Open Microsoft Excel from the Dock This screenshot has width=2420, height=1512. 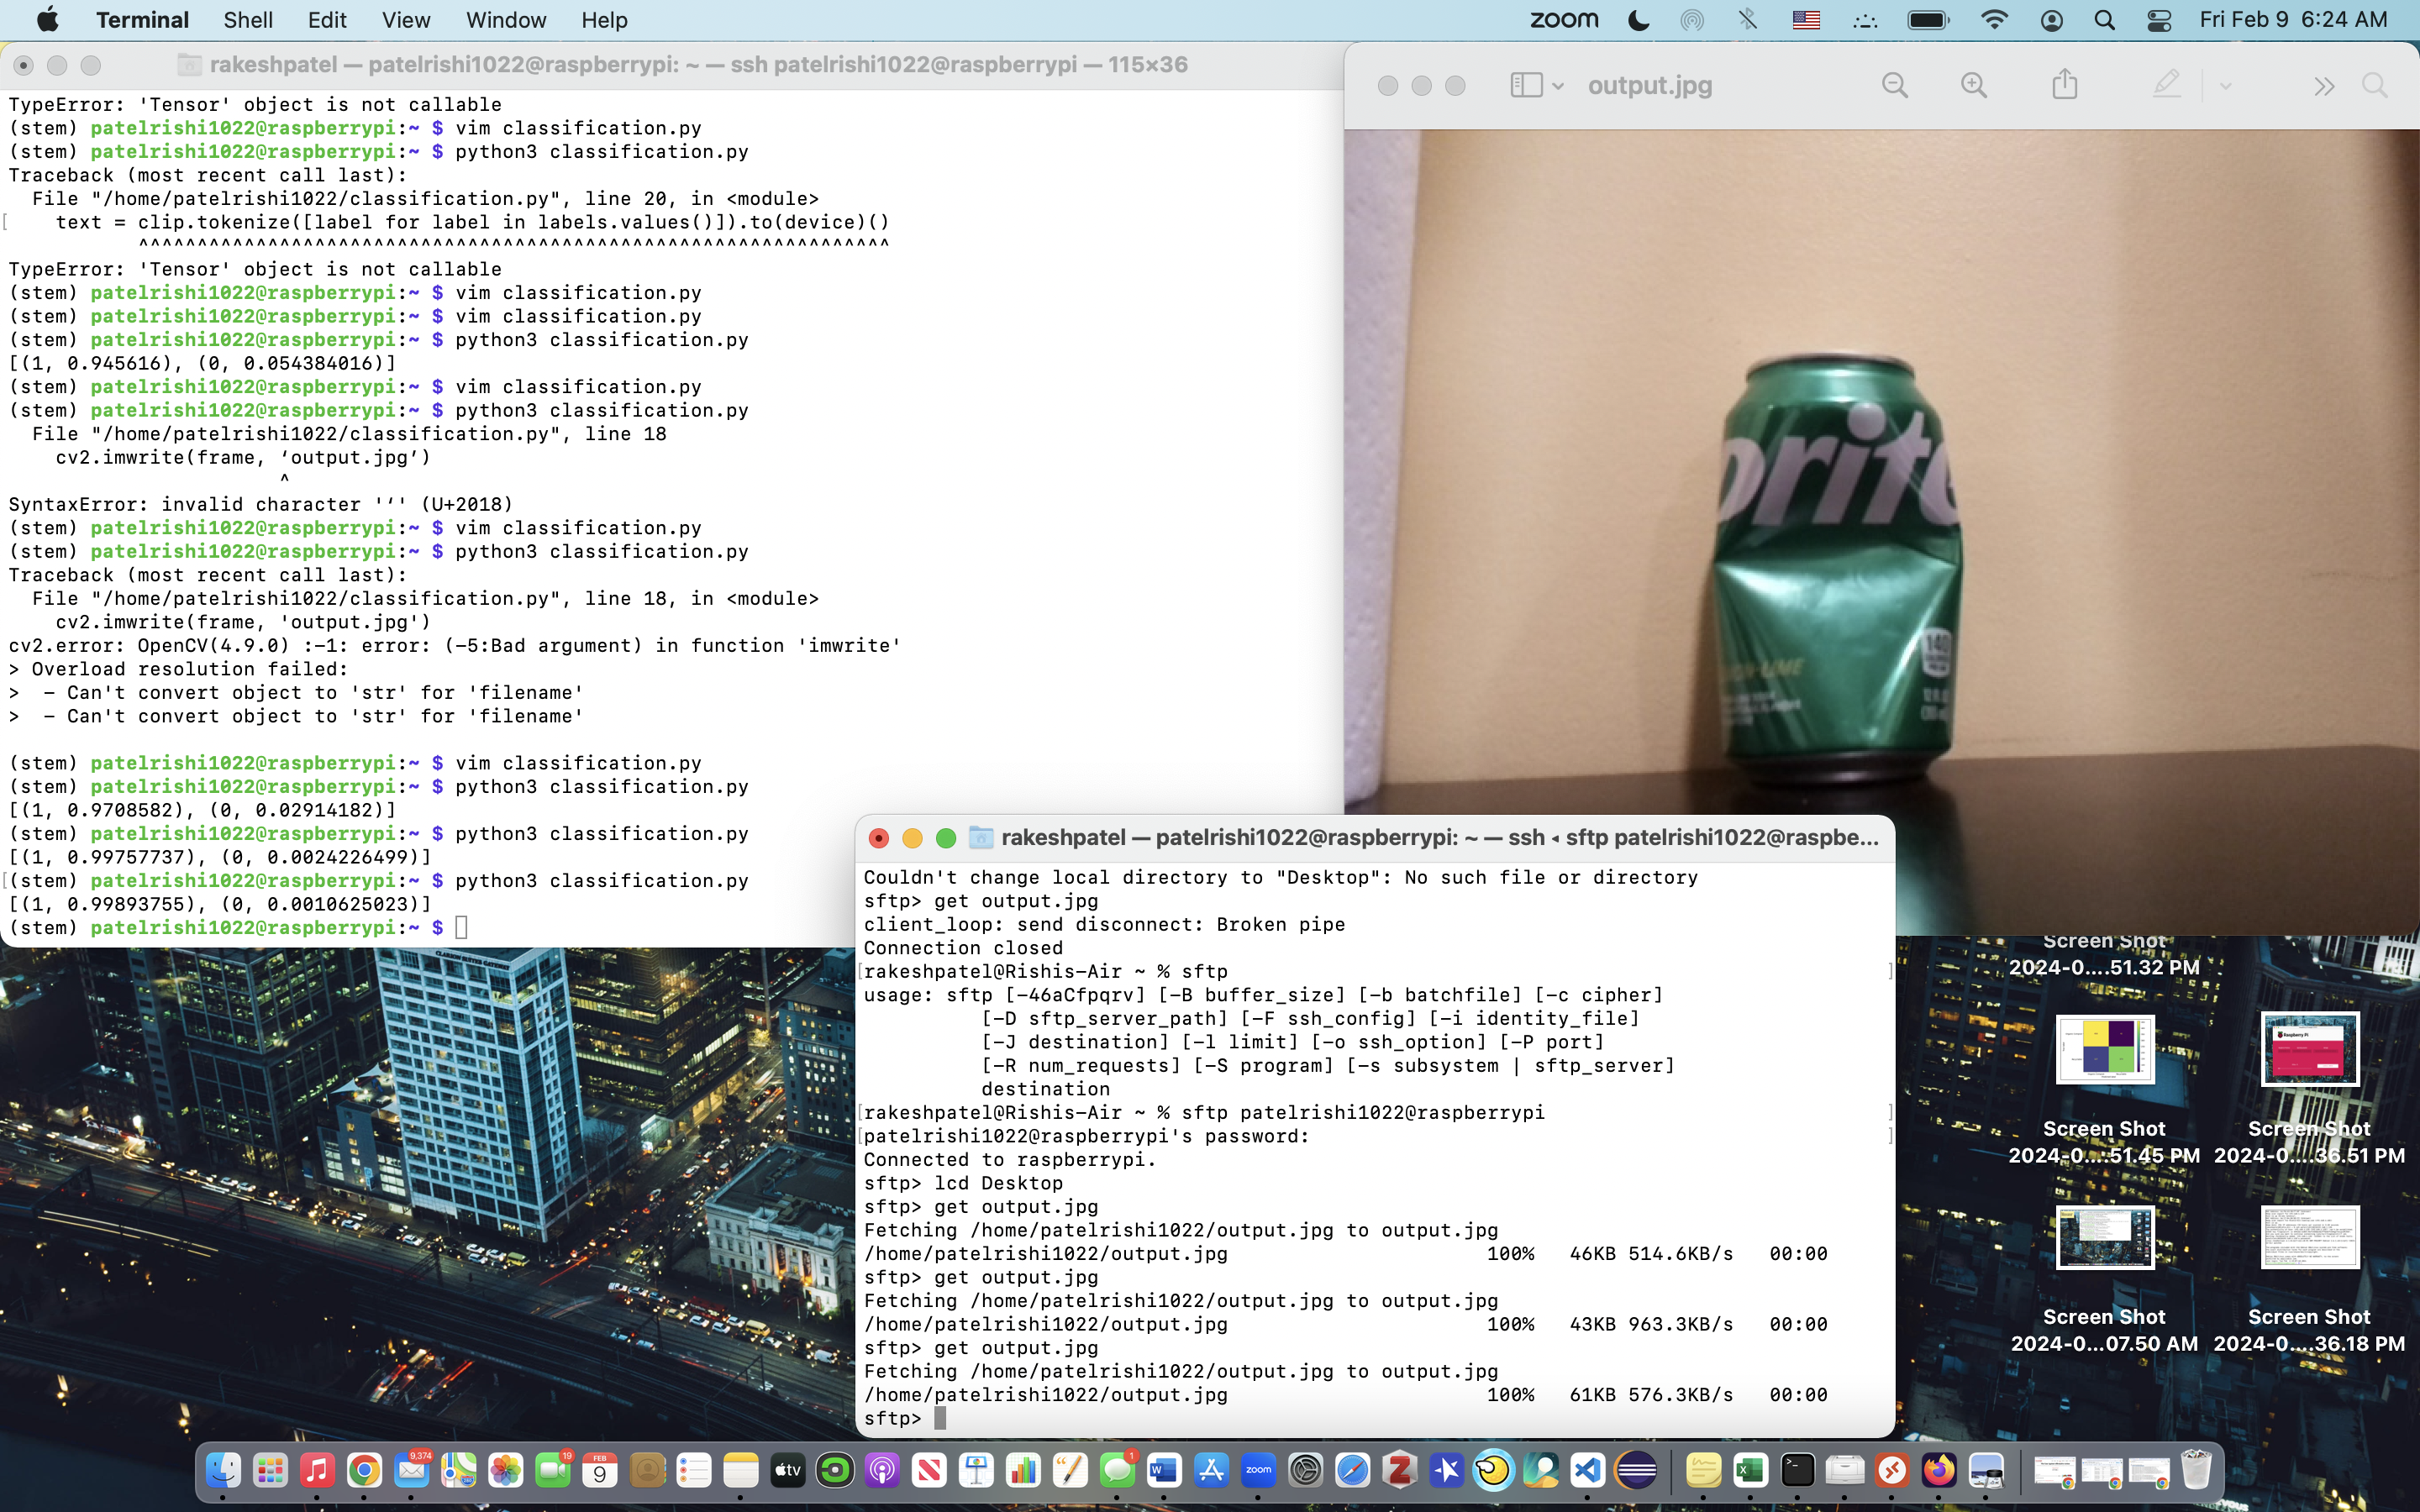pyautogui.click(x=1750, y=1471)
